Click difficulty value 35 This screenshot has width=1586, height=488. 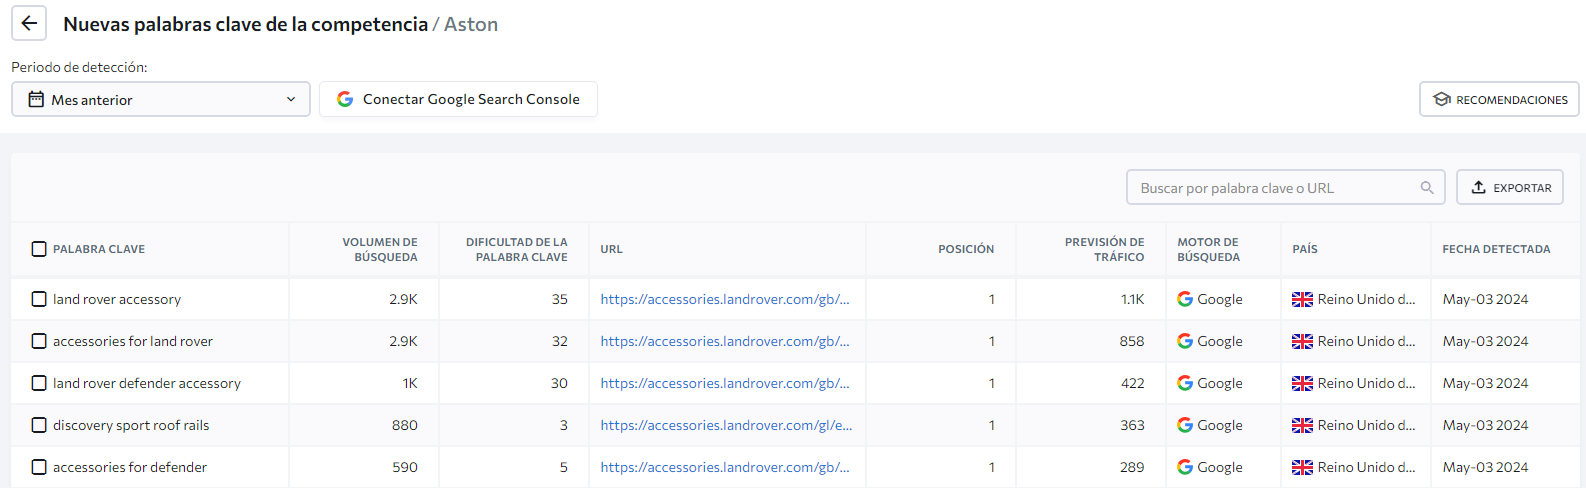tap(559, 299)
